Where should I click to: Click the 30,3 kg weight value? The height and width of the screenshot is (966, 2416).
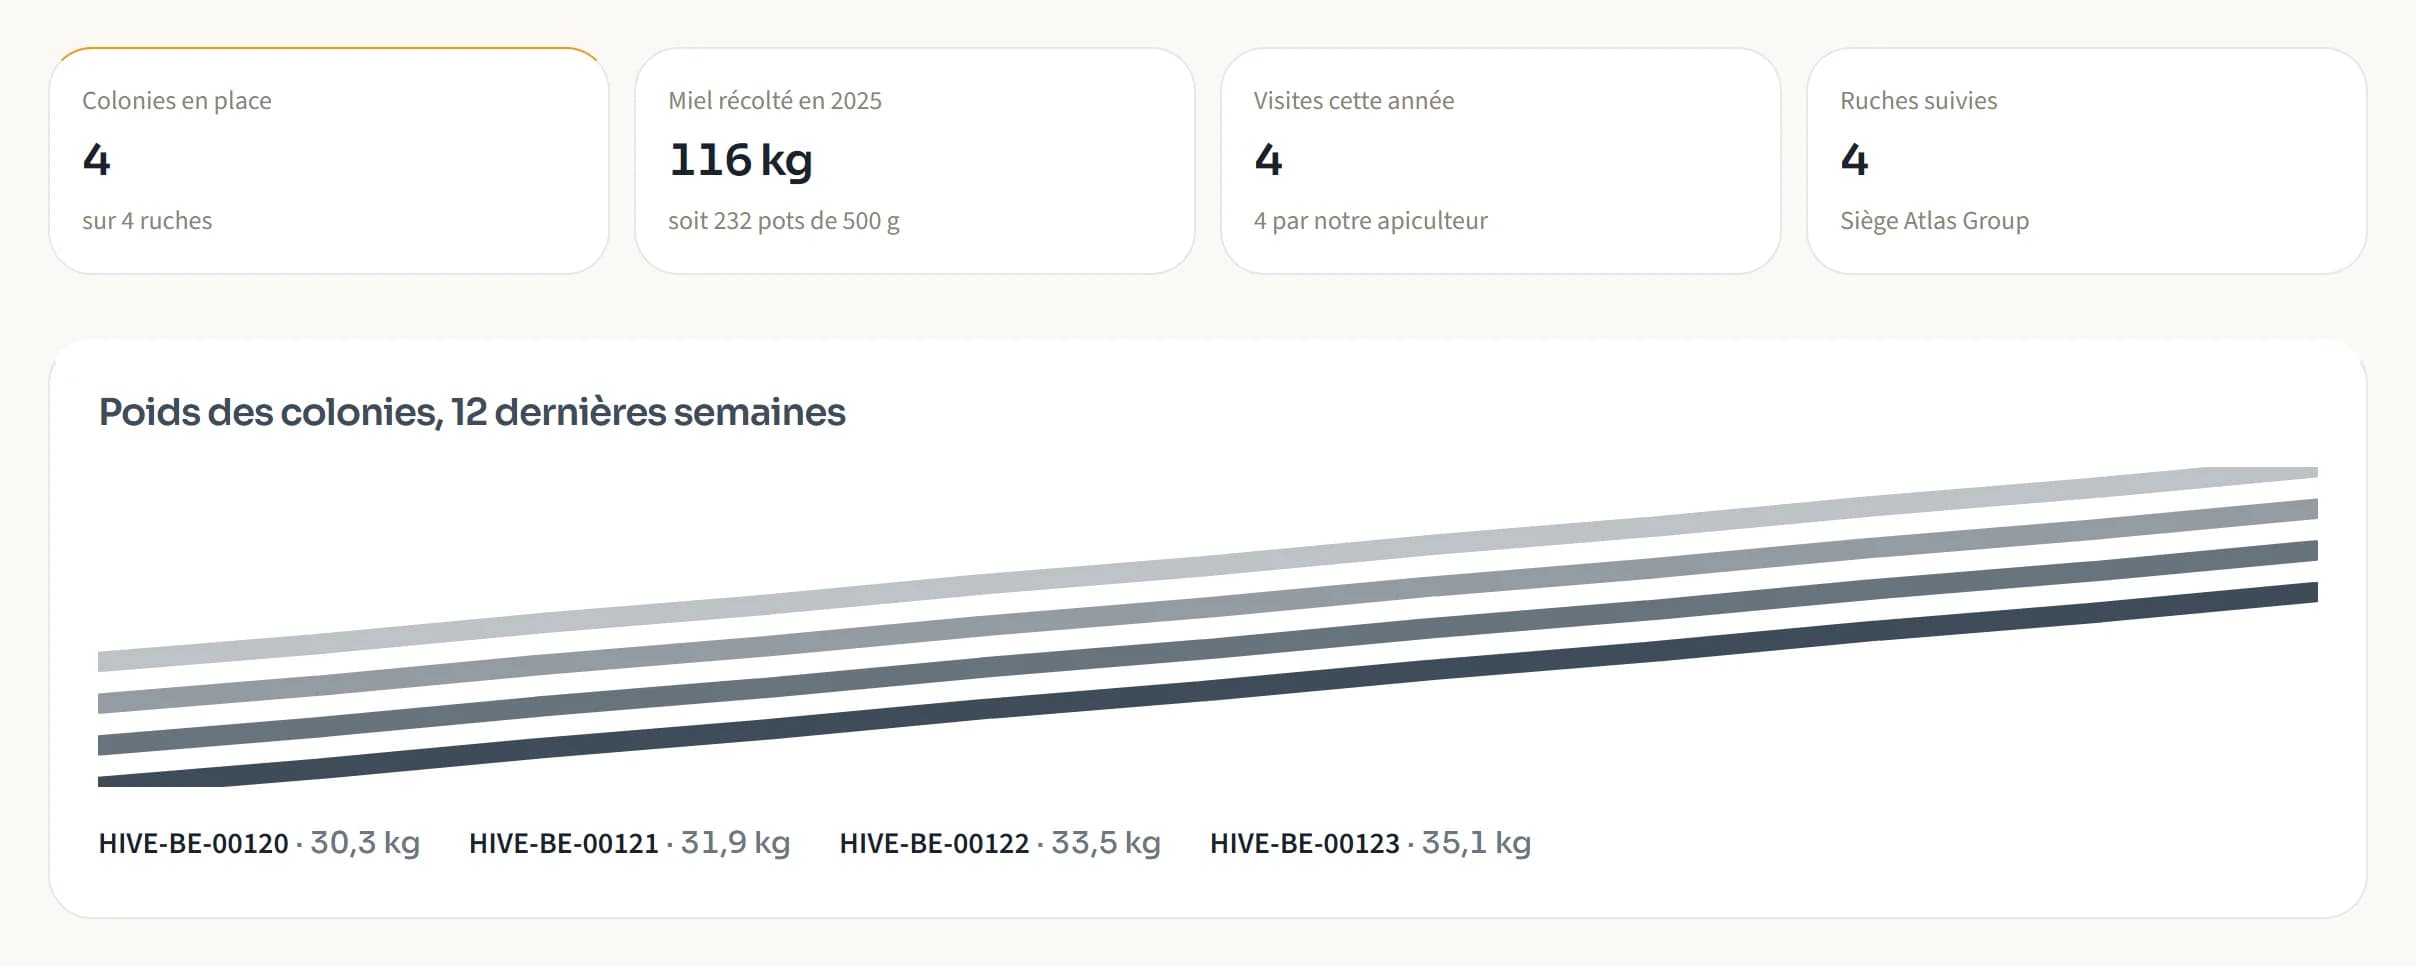point(365,843)
